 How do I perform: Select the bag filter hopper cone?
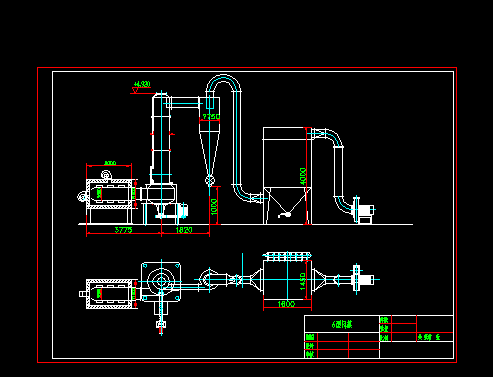(287, 200)
